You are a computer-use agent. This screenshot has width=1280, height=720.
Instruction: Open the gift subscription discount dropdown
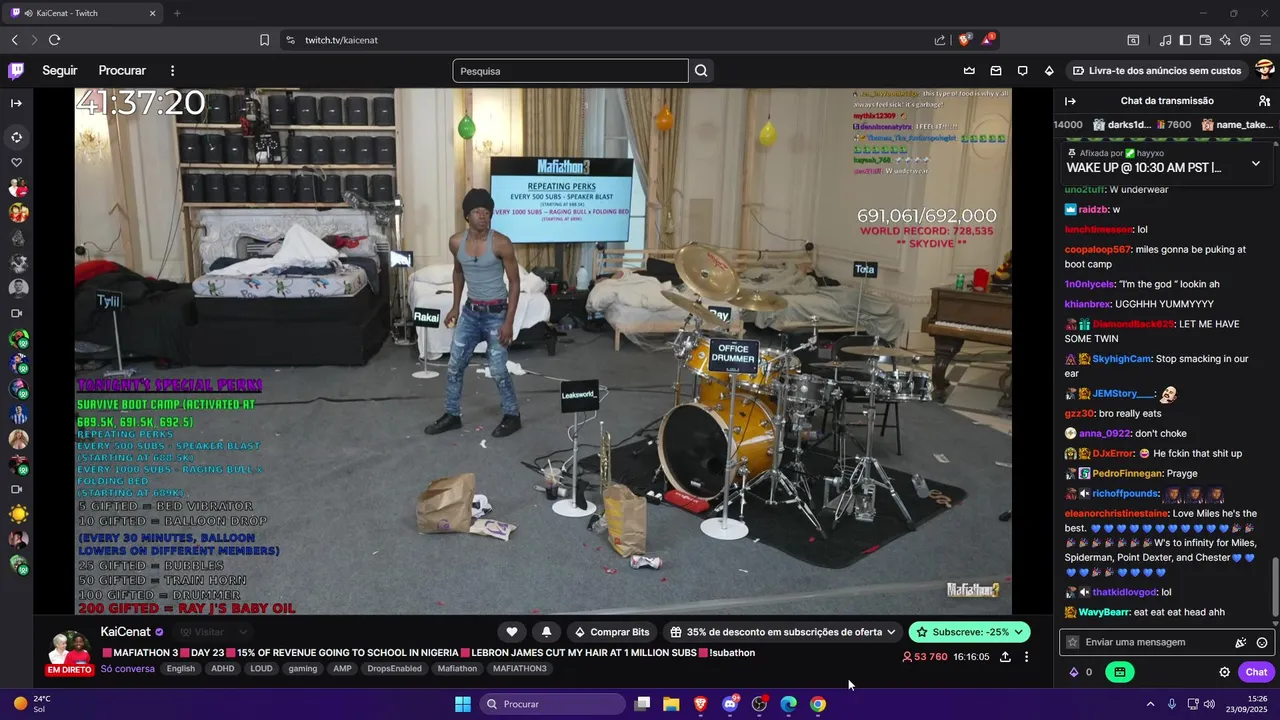(783, 632)
